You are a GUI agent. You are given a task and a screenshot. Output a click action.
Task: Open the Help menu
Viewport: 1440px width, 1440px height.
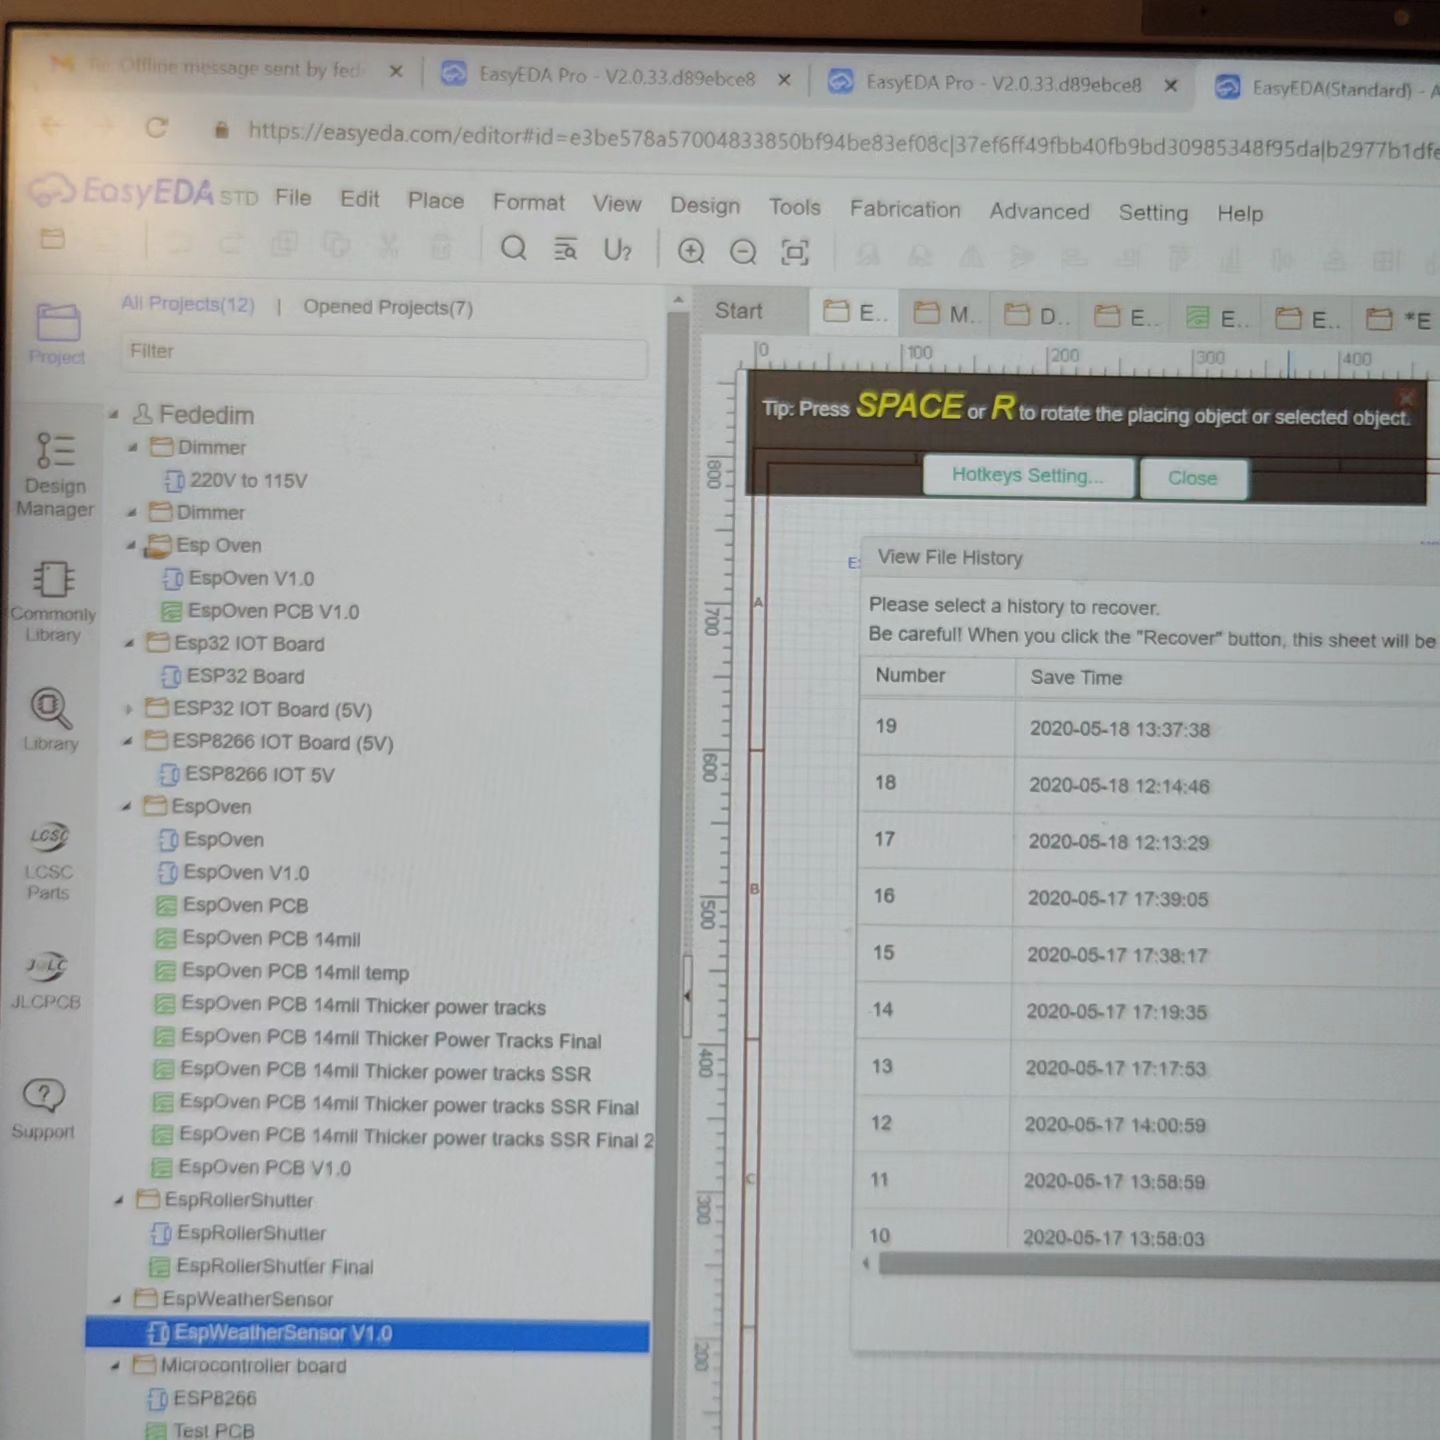pyautogui.click(x=1240, y=213)
